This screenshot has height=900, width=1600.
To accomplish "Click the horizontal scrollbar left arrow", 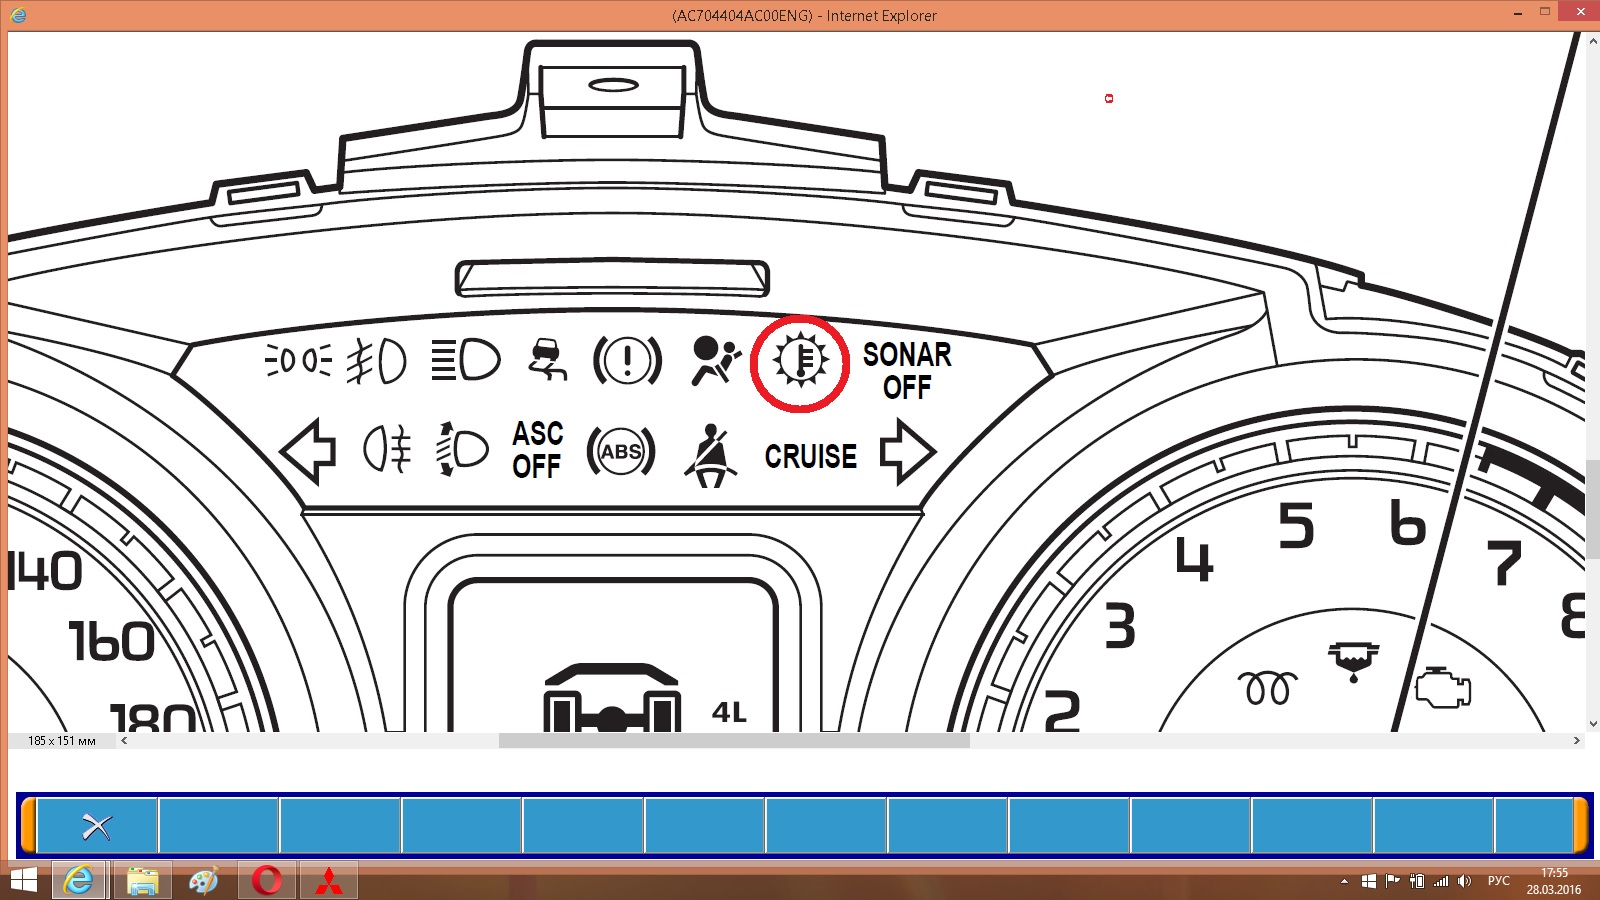I will click(124, 741).
